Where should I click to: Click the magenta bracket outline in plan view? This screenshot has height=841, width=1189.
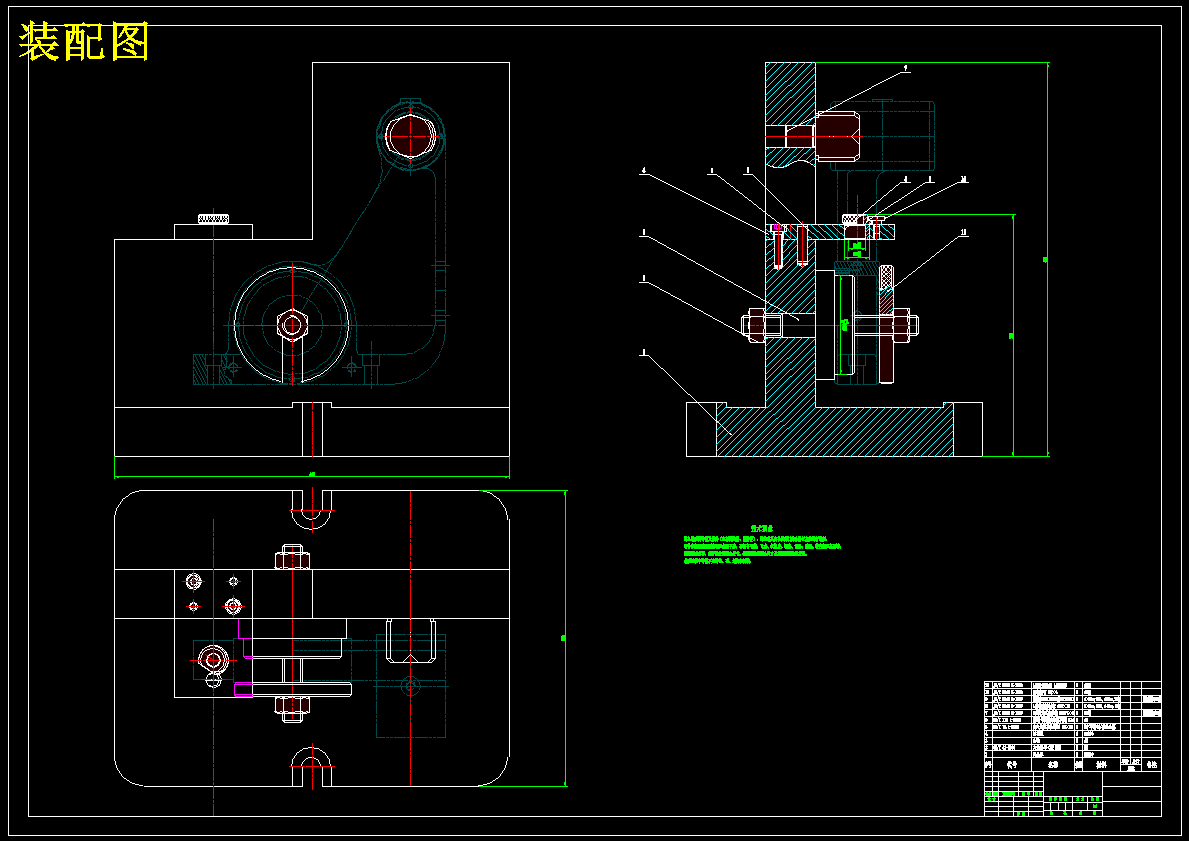[243, 658]
